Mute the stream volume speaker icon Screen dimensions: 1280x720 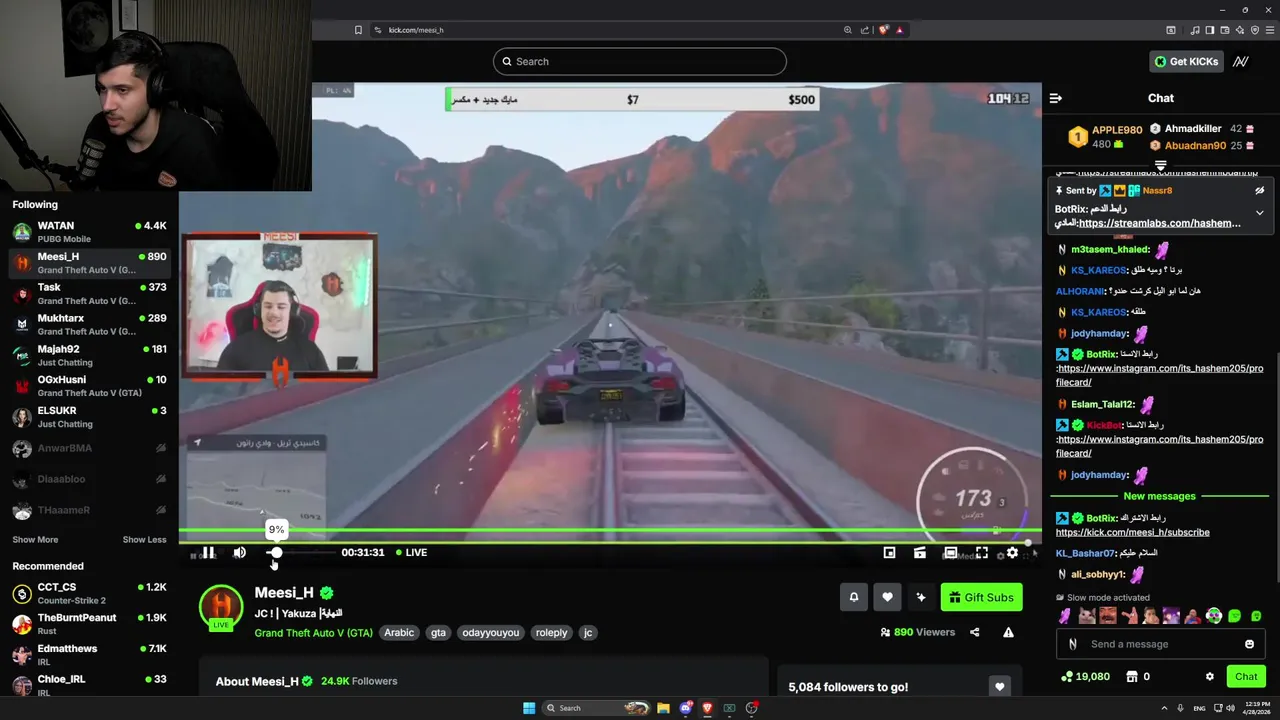click(240, 553)
